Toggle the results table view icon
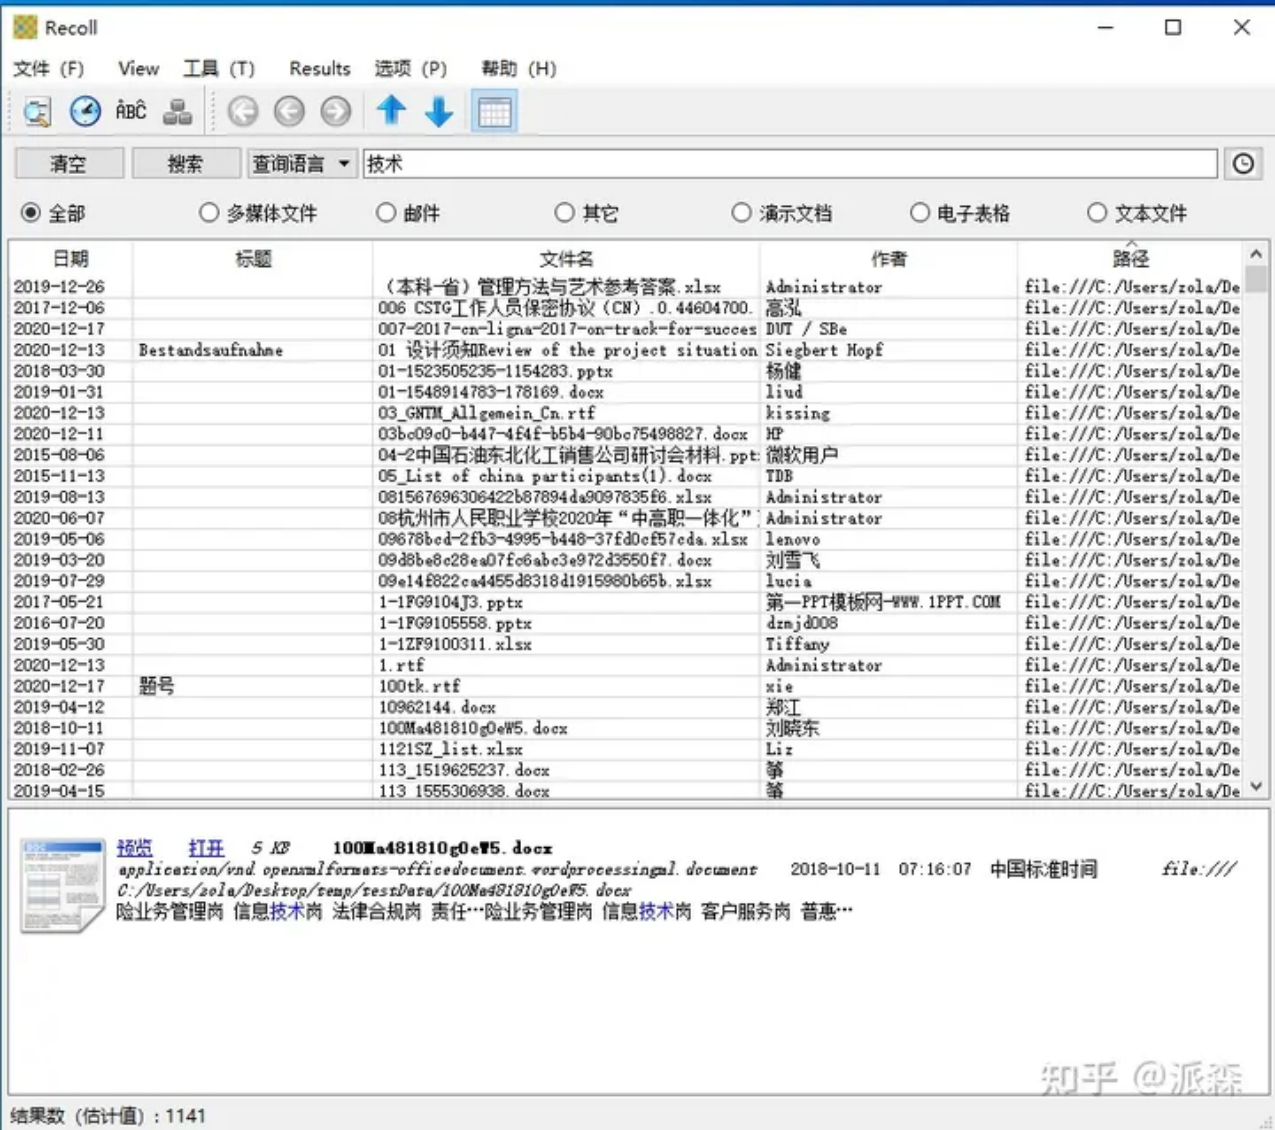 point(494,111)
